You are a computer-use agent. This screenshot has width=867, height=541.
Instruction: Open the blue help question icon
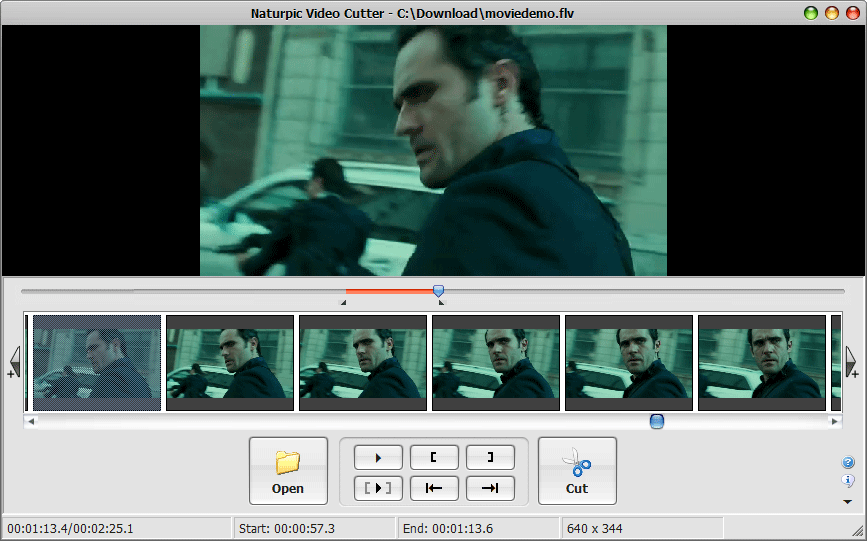(x=848, y=462)
